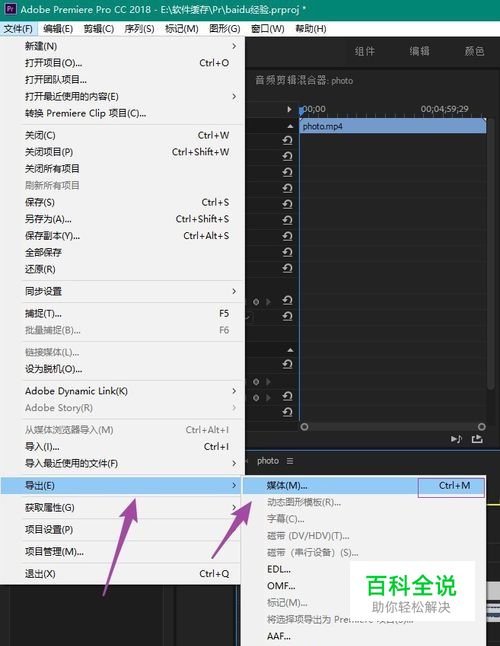500x646 pixels.
Task: Choose 打开项目(O)... menu entry
Action: tap(122, 63)
